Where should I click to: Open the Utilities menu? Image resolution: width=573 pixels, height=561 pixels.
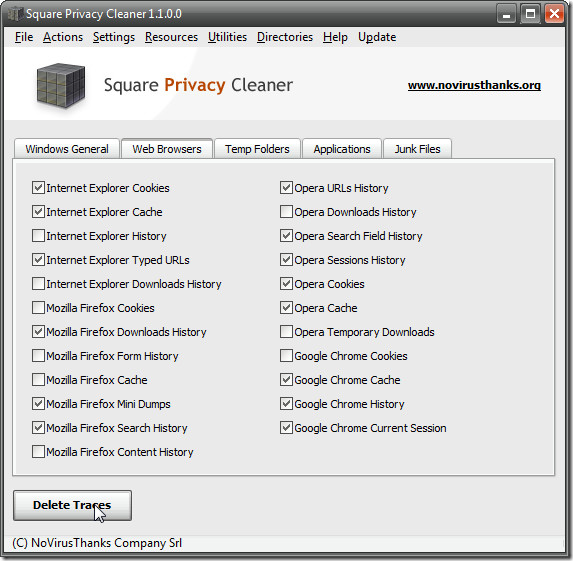tap(227, 37)
